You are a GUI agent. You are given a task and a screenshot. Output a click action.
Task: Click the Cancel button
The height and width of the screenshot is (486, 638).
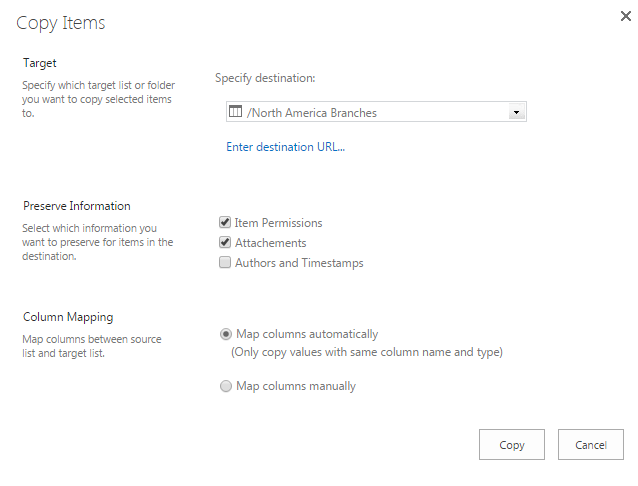[x=591, y=444]
